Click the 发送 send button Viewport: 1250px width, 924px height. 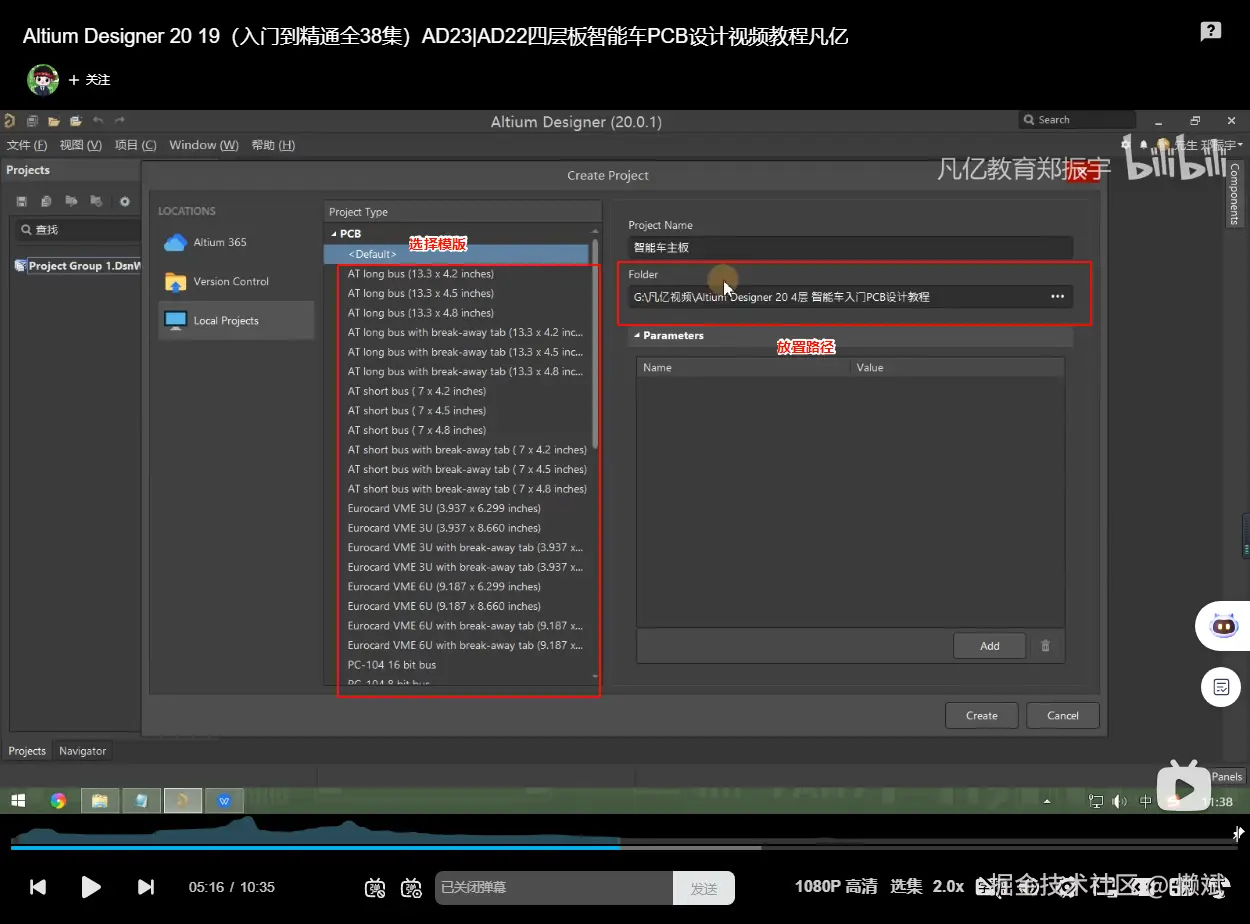(704, 888)
